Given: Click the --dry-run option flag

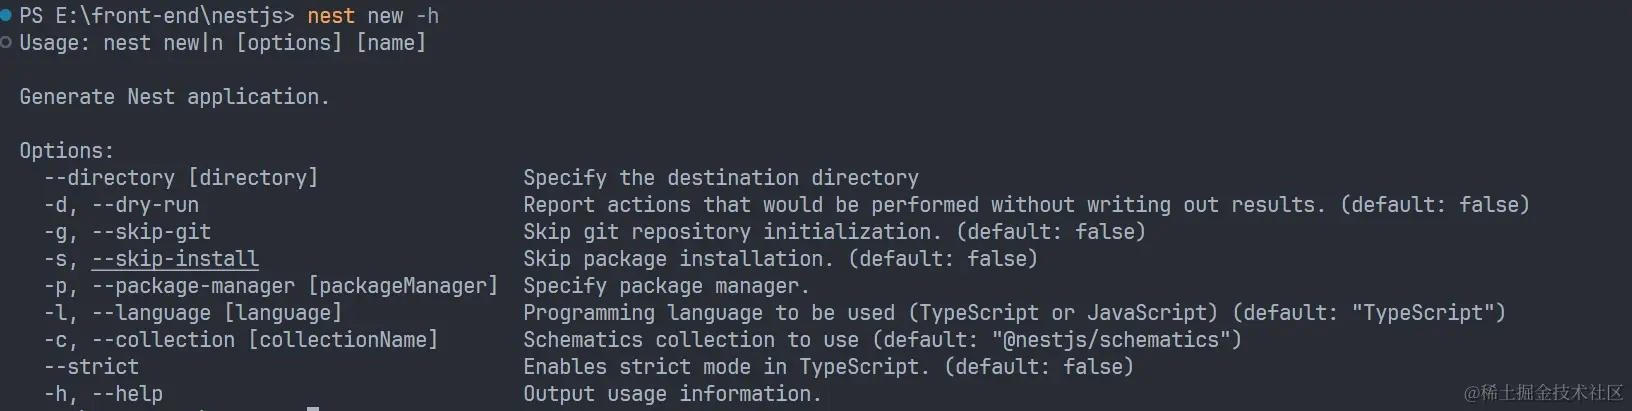Looking at the screenshot, I should point(145,205).
